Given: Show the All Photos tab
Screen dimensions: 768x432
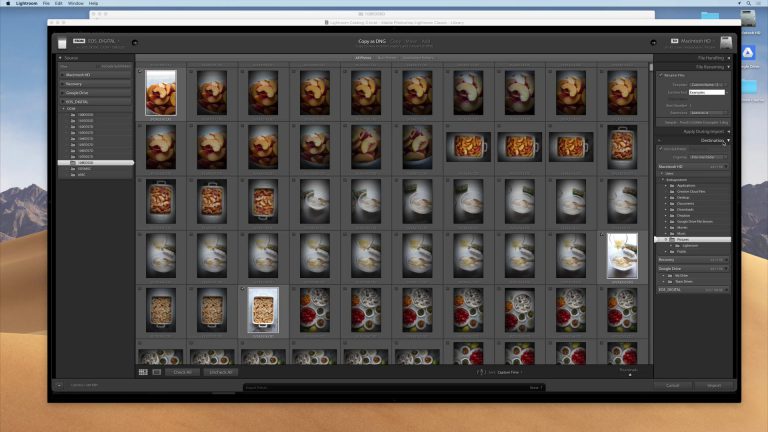Looking at the screenshot, I should point(363,58).
